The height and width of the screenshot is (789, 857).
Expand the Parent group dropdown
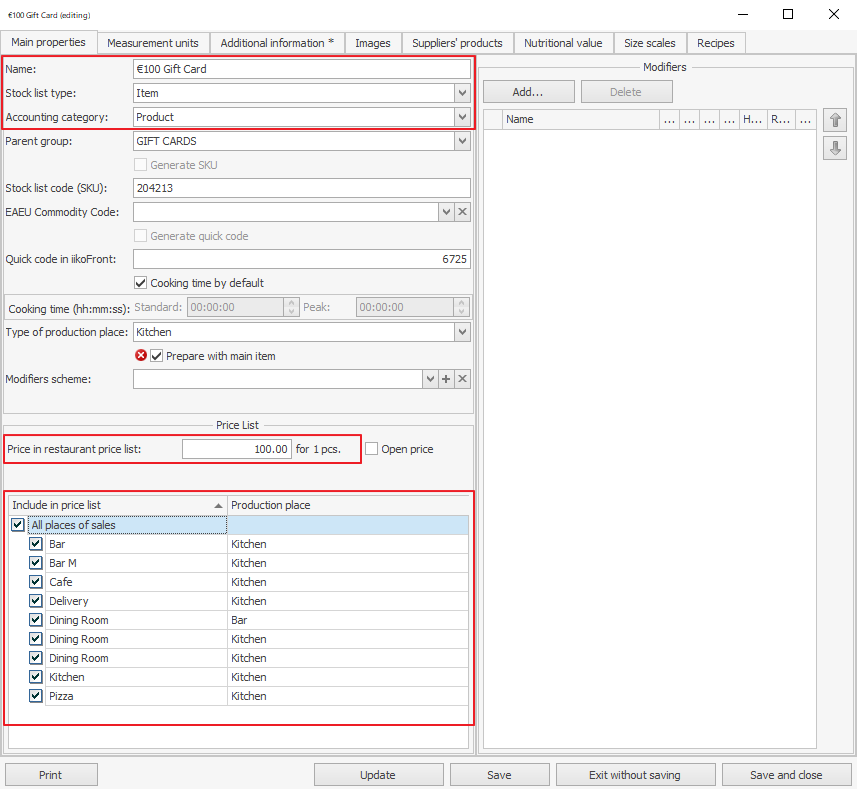(461, 141)
